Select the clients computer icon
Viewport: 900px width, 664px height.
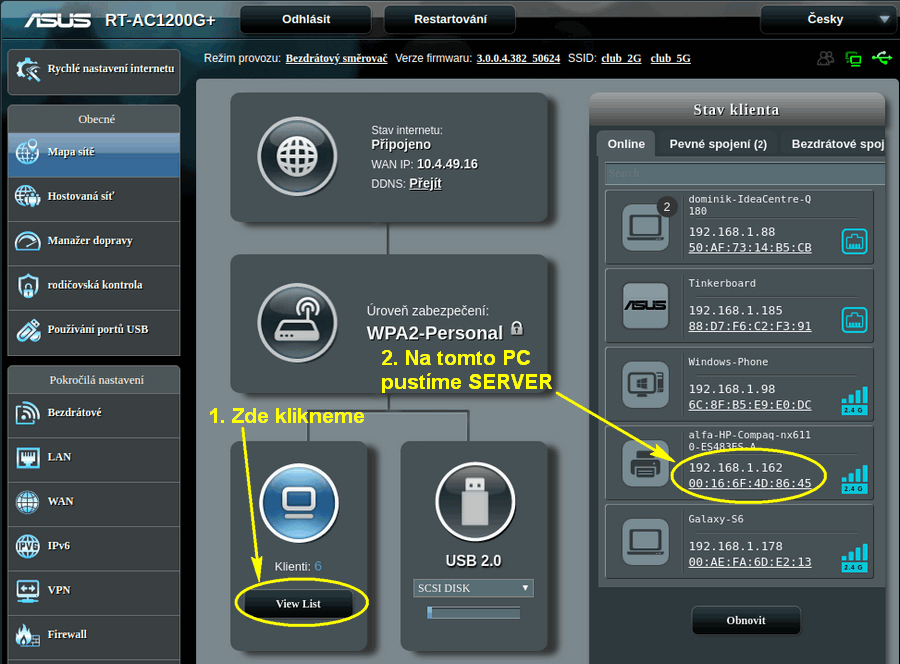coord(299,497)
